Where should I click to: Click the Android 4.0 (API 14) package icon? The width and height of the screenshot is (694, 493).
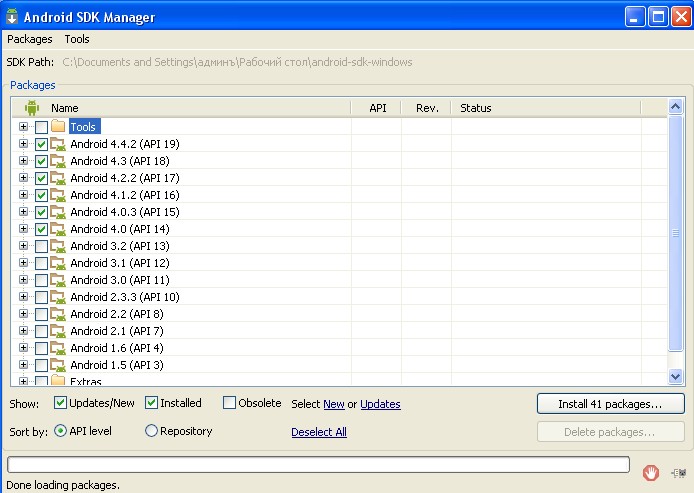58,229
